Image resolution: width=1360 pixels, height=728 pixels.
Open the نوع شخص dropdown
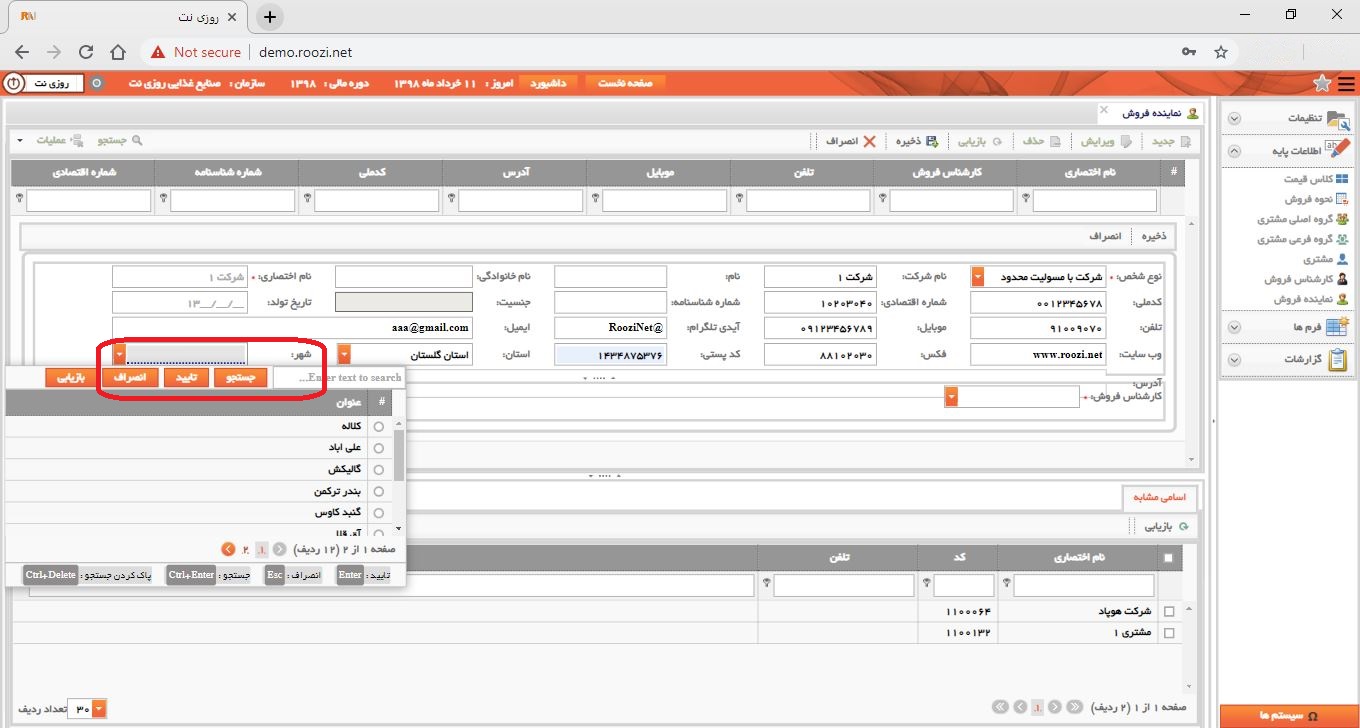pyautogui.click(x=977, y=276)
